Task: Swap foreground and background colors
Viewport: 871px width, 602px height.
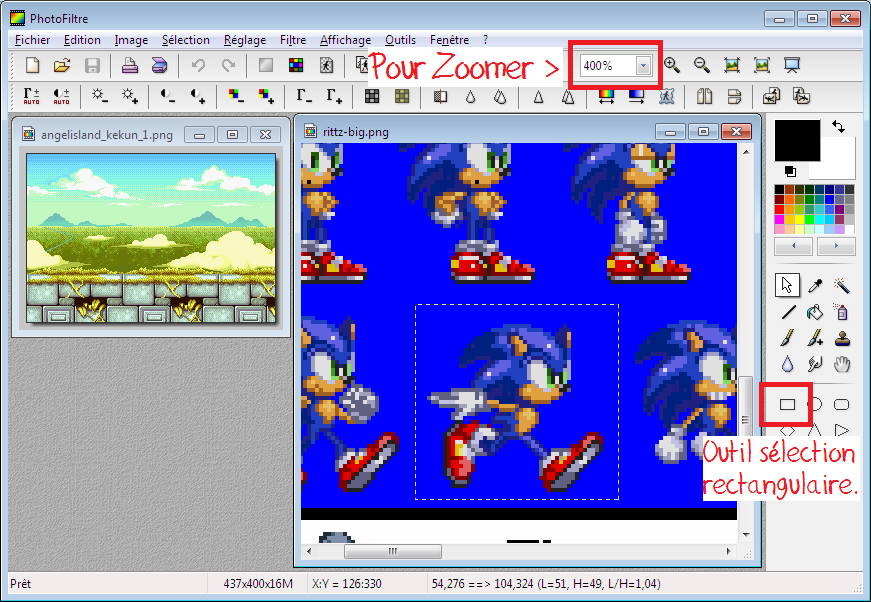Action: [838, 127]
